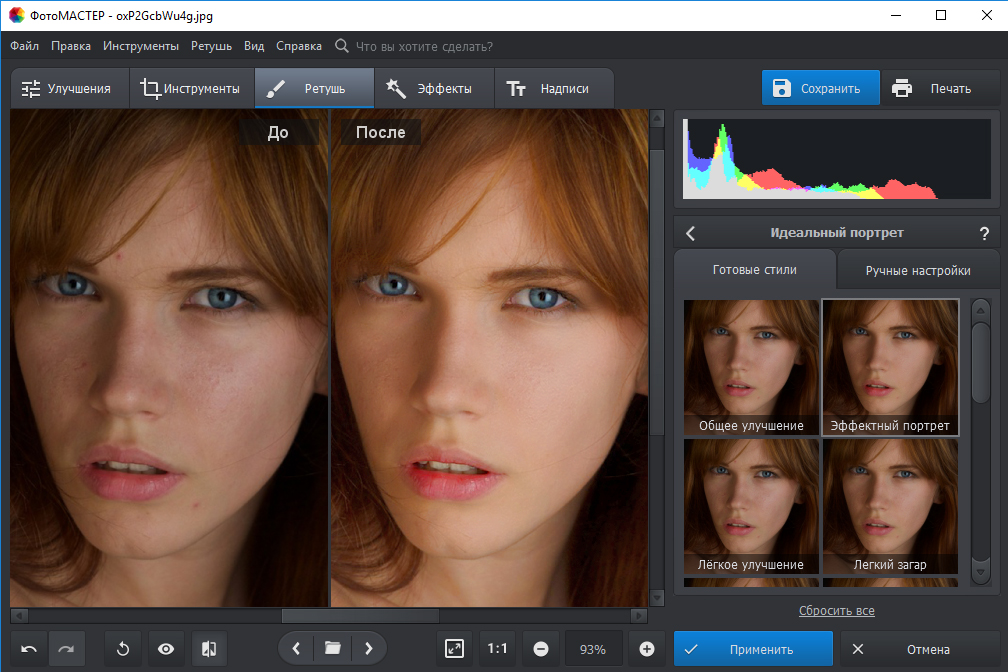Click the reset rotation arrow icon
The height and width of the screenshot is (672, 1008).
coord(123,649)
